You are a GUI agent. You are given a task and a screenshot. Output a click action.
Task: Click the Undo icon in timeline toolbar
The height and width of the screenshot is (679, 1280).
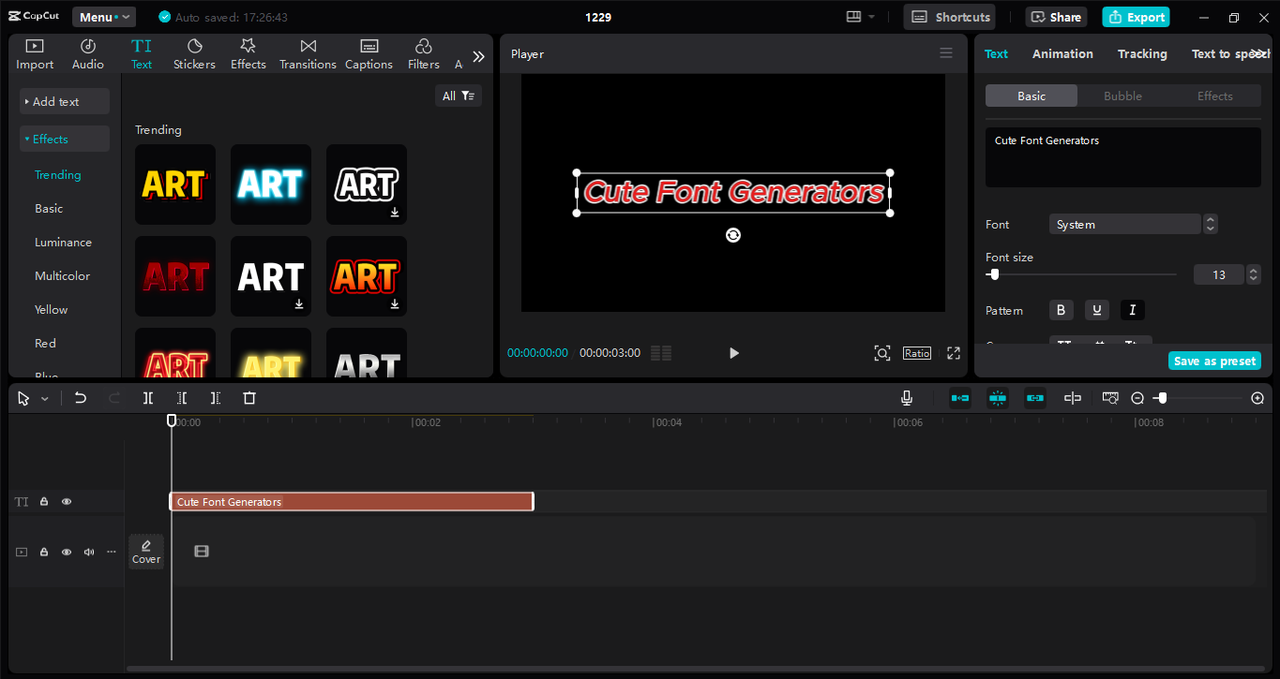coord(81,398)
